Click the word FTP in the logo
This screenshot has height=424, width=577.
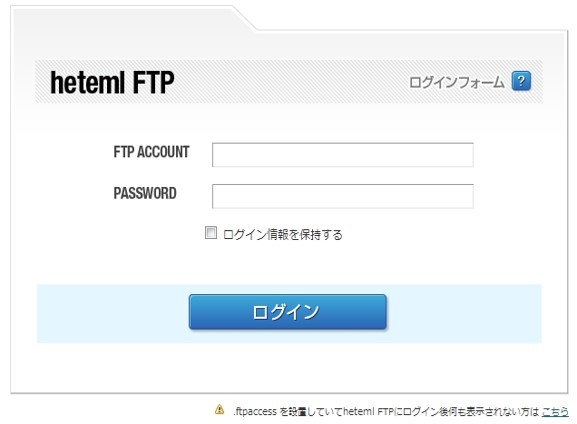click(x=153, y=82)
